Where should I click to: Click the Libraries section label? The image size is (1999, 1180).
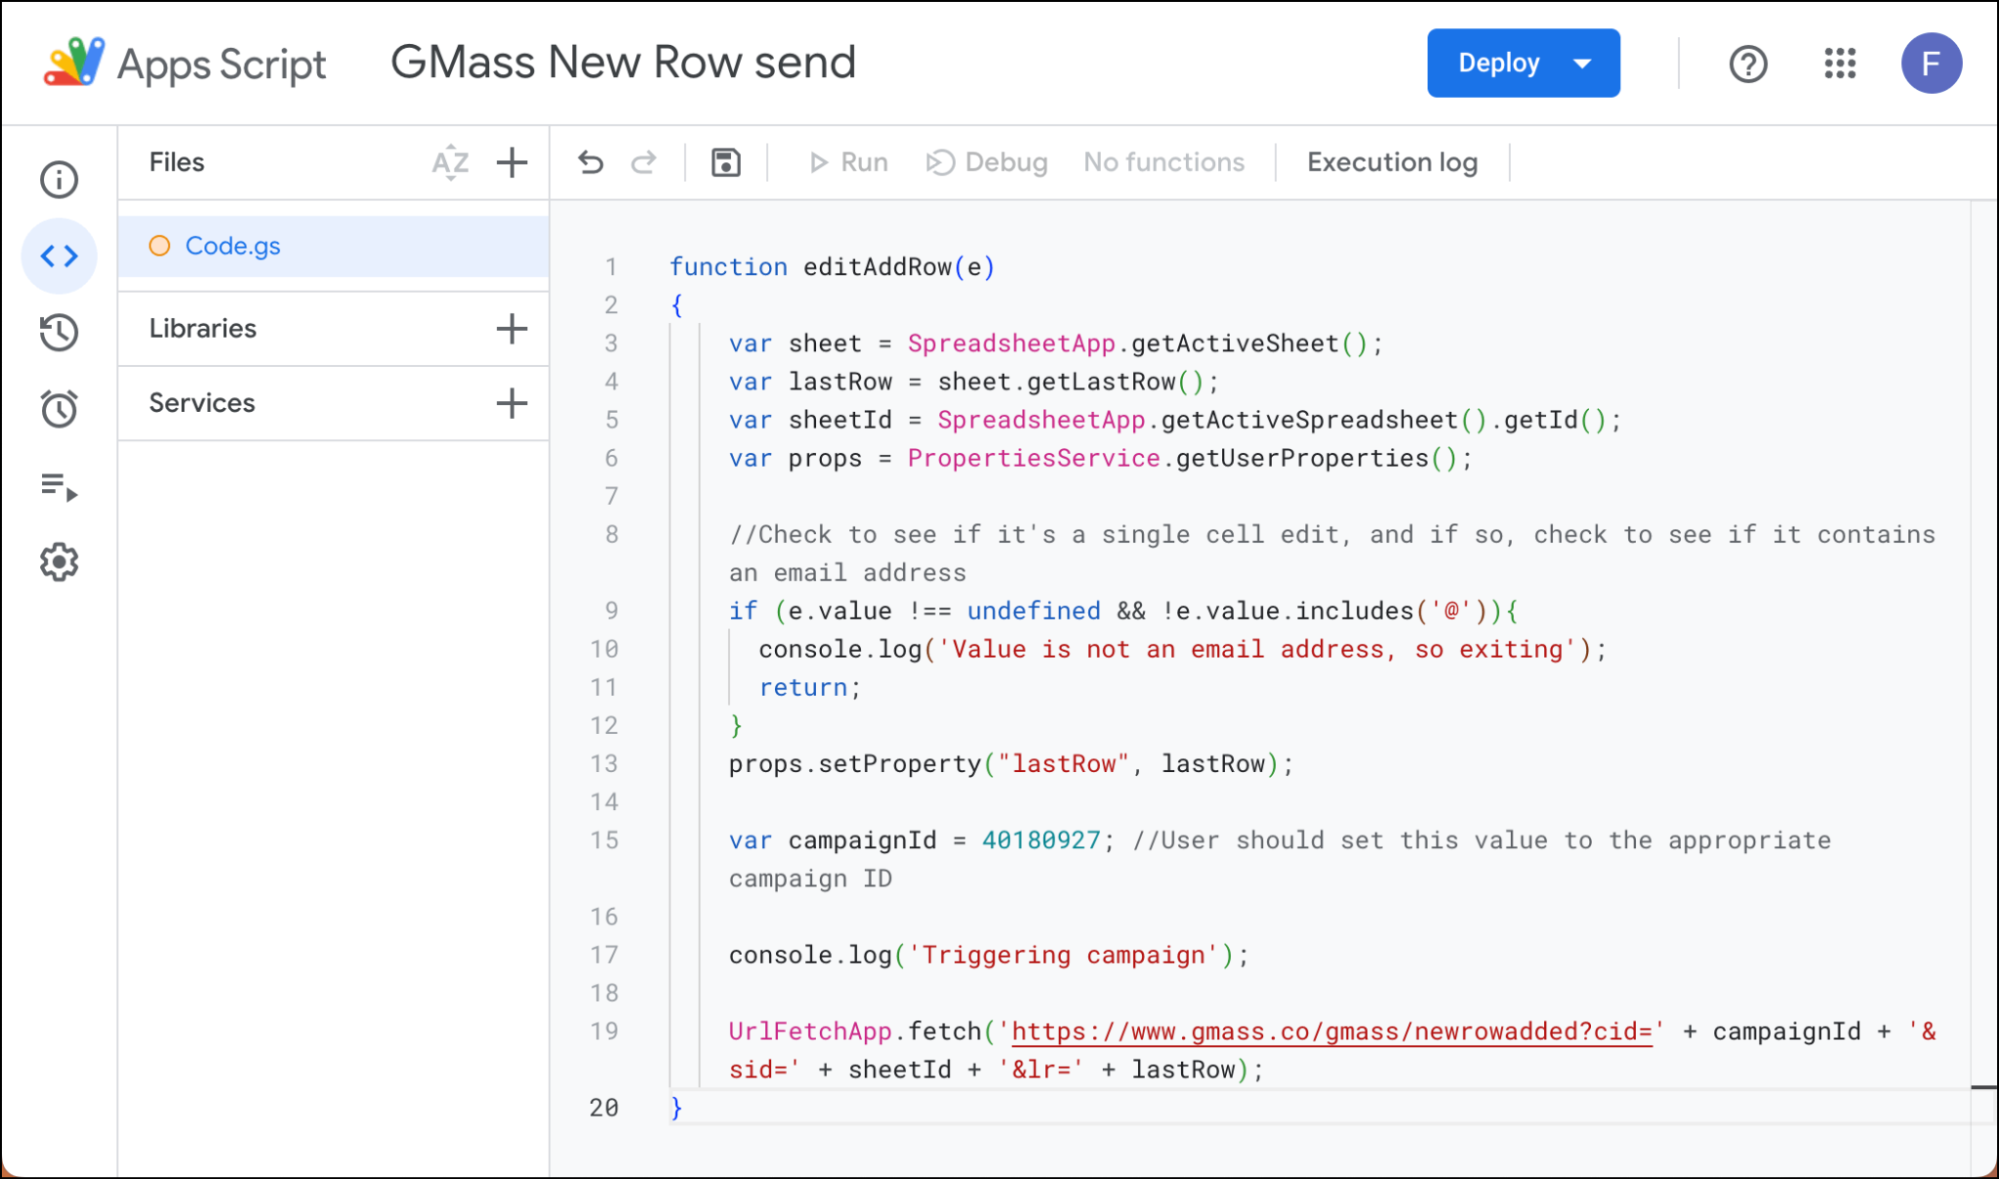[x=203, y=328]
